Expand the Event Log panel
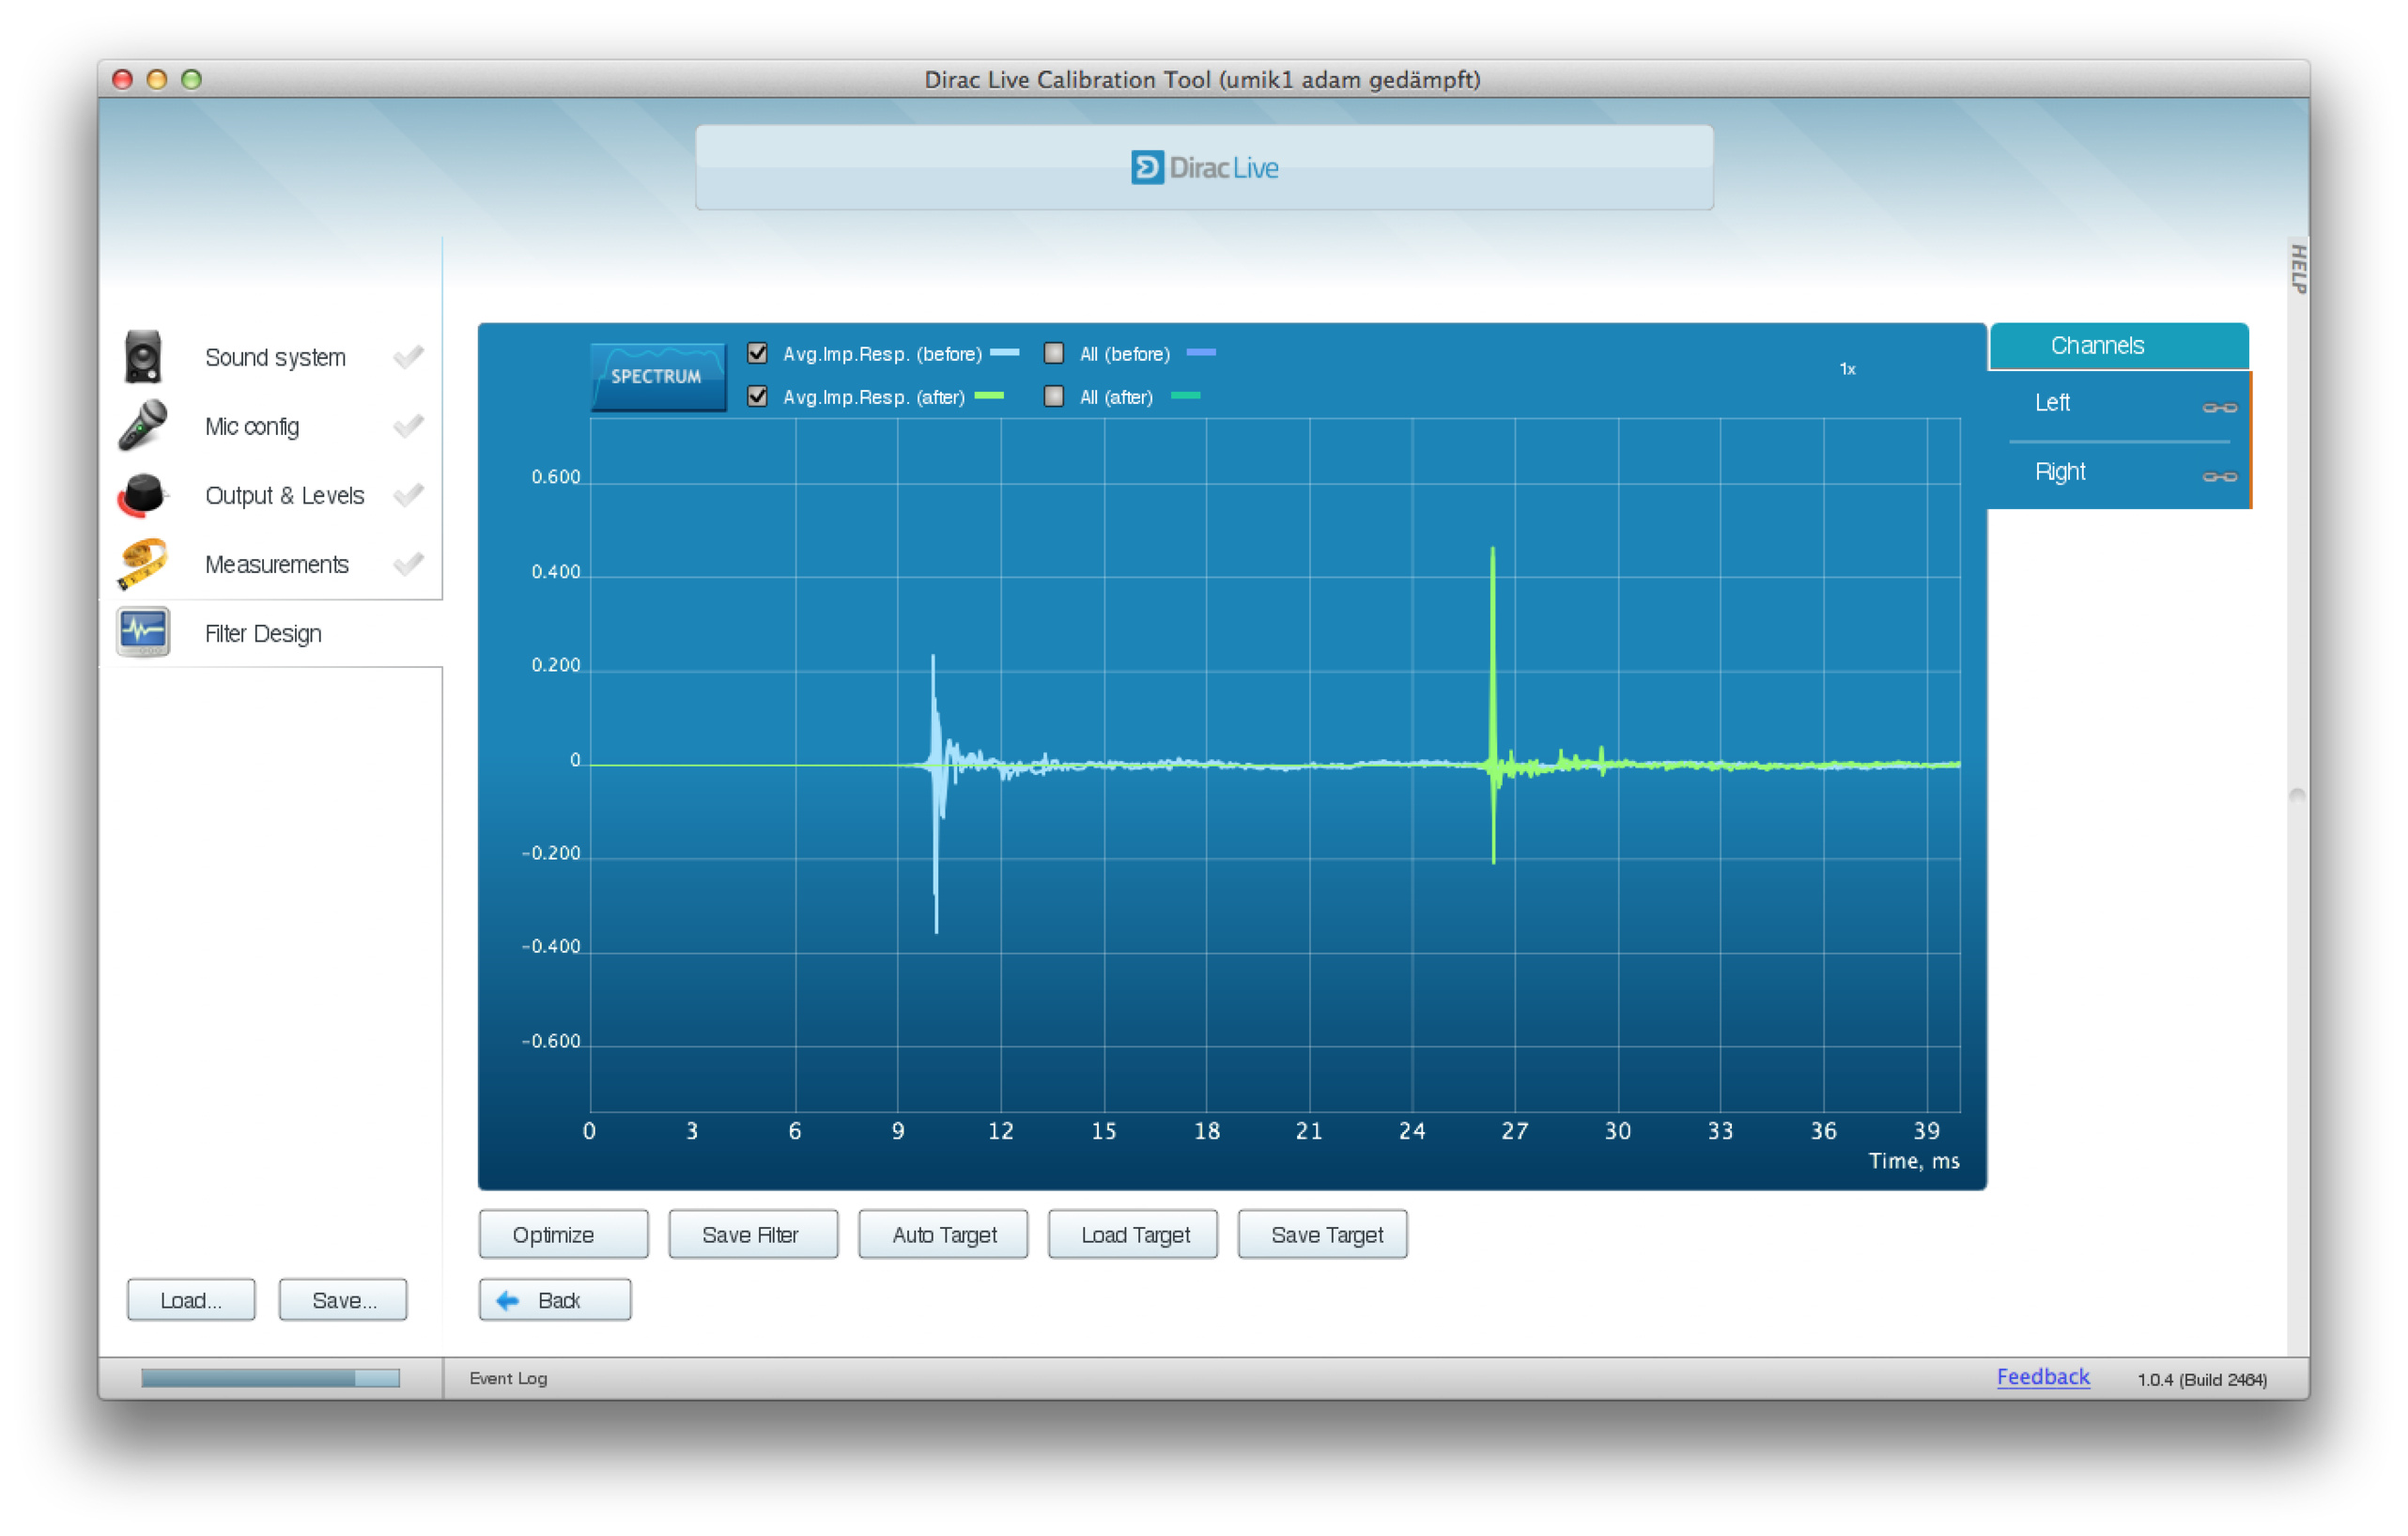 point(508,1378)
